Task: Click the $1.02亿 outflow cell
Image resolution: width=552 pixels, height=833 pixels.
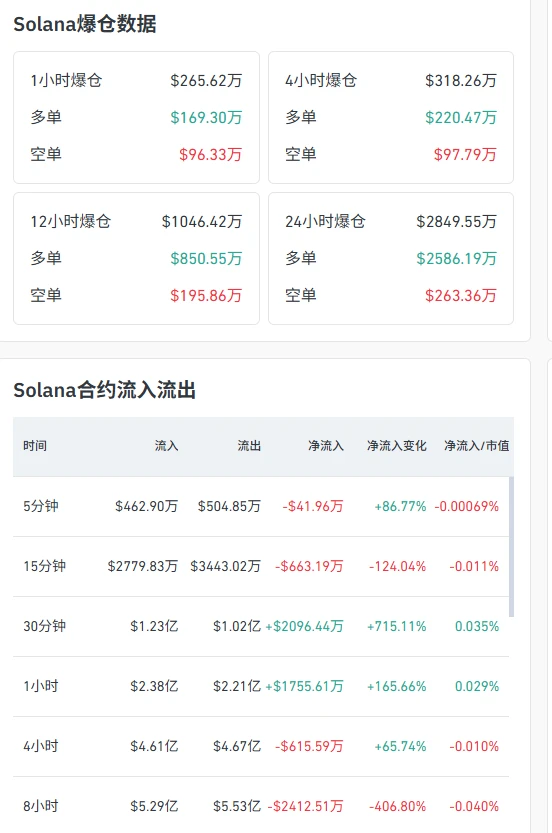Action: click(x=237, y=626)
